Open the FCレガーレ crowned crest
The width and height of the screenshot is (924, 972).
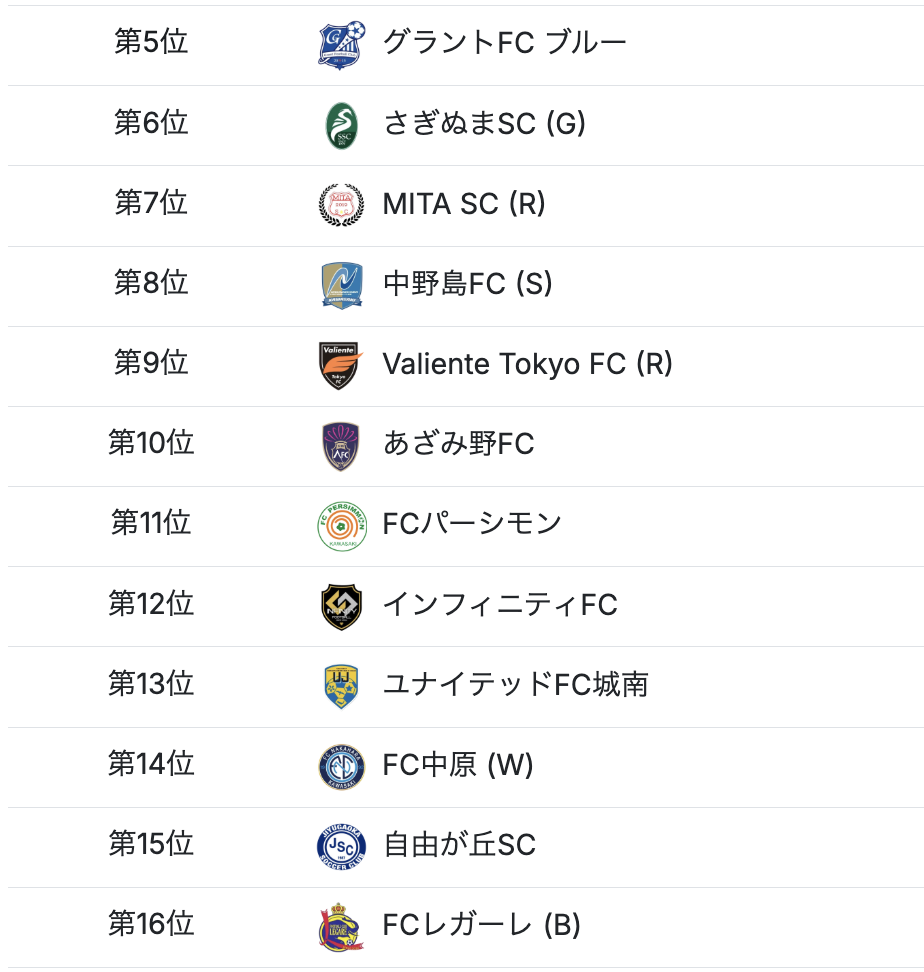click(341, 926)
